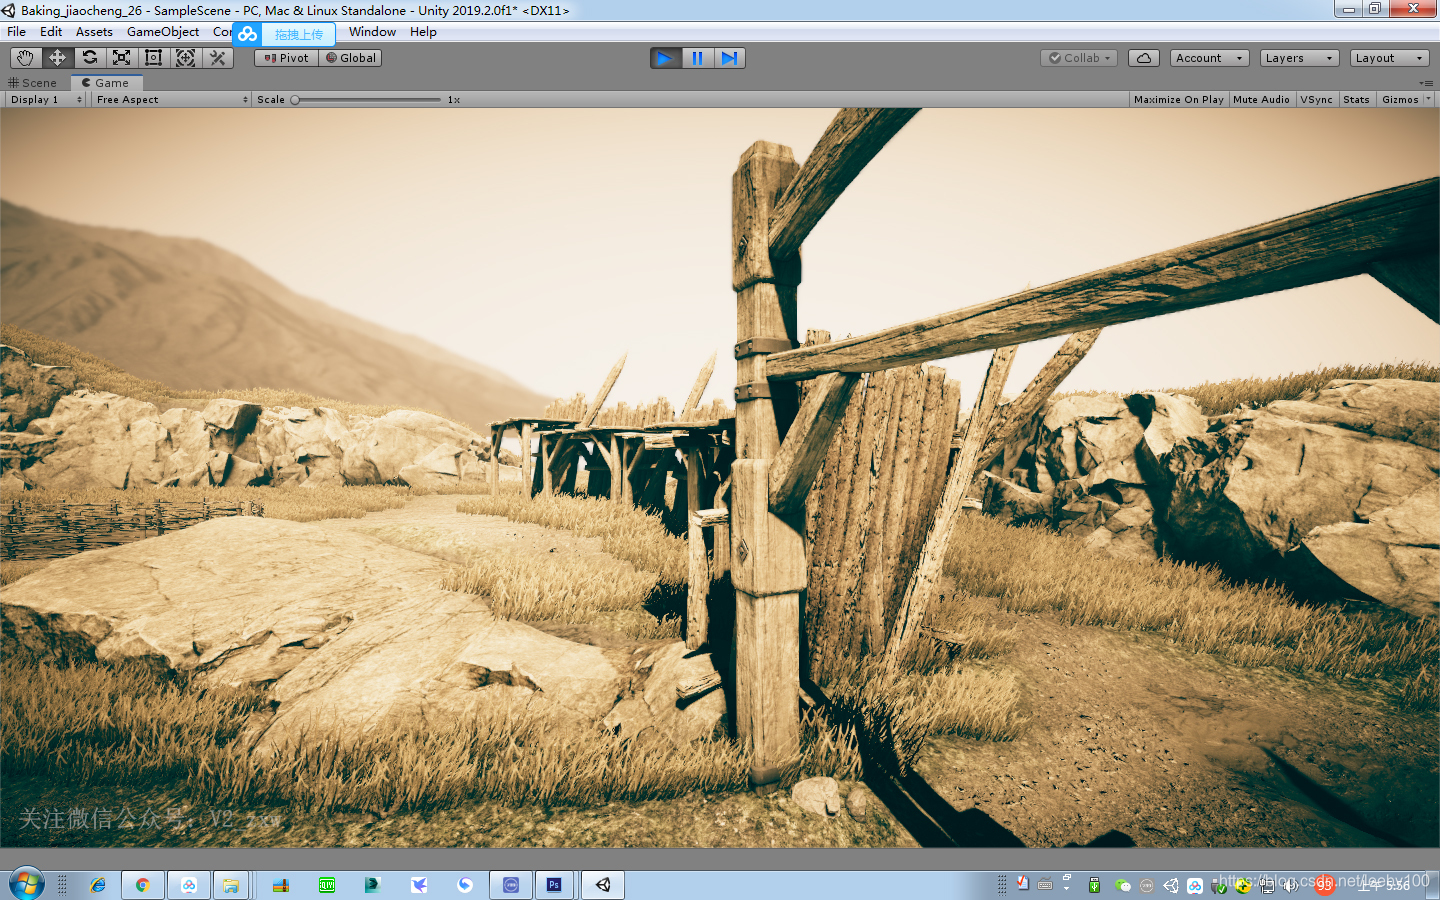Select the Rect transform tool
The image size is (1440, 900).
pos(153,58)
